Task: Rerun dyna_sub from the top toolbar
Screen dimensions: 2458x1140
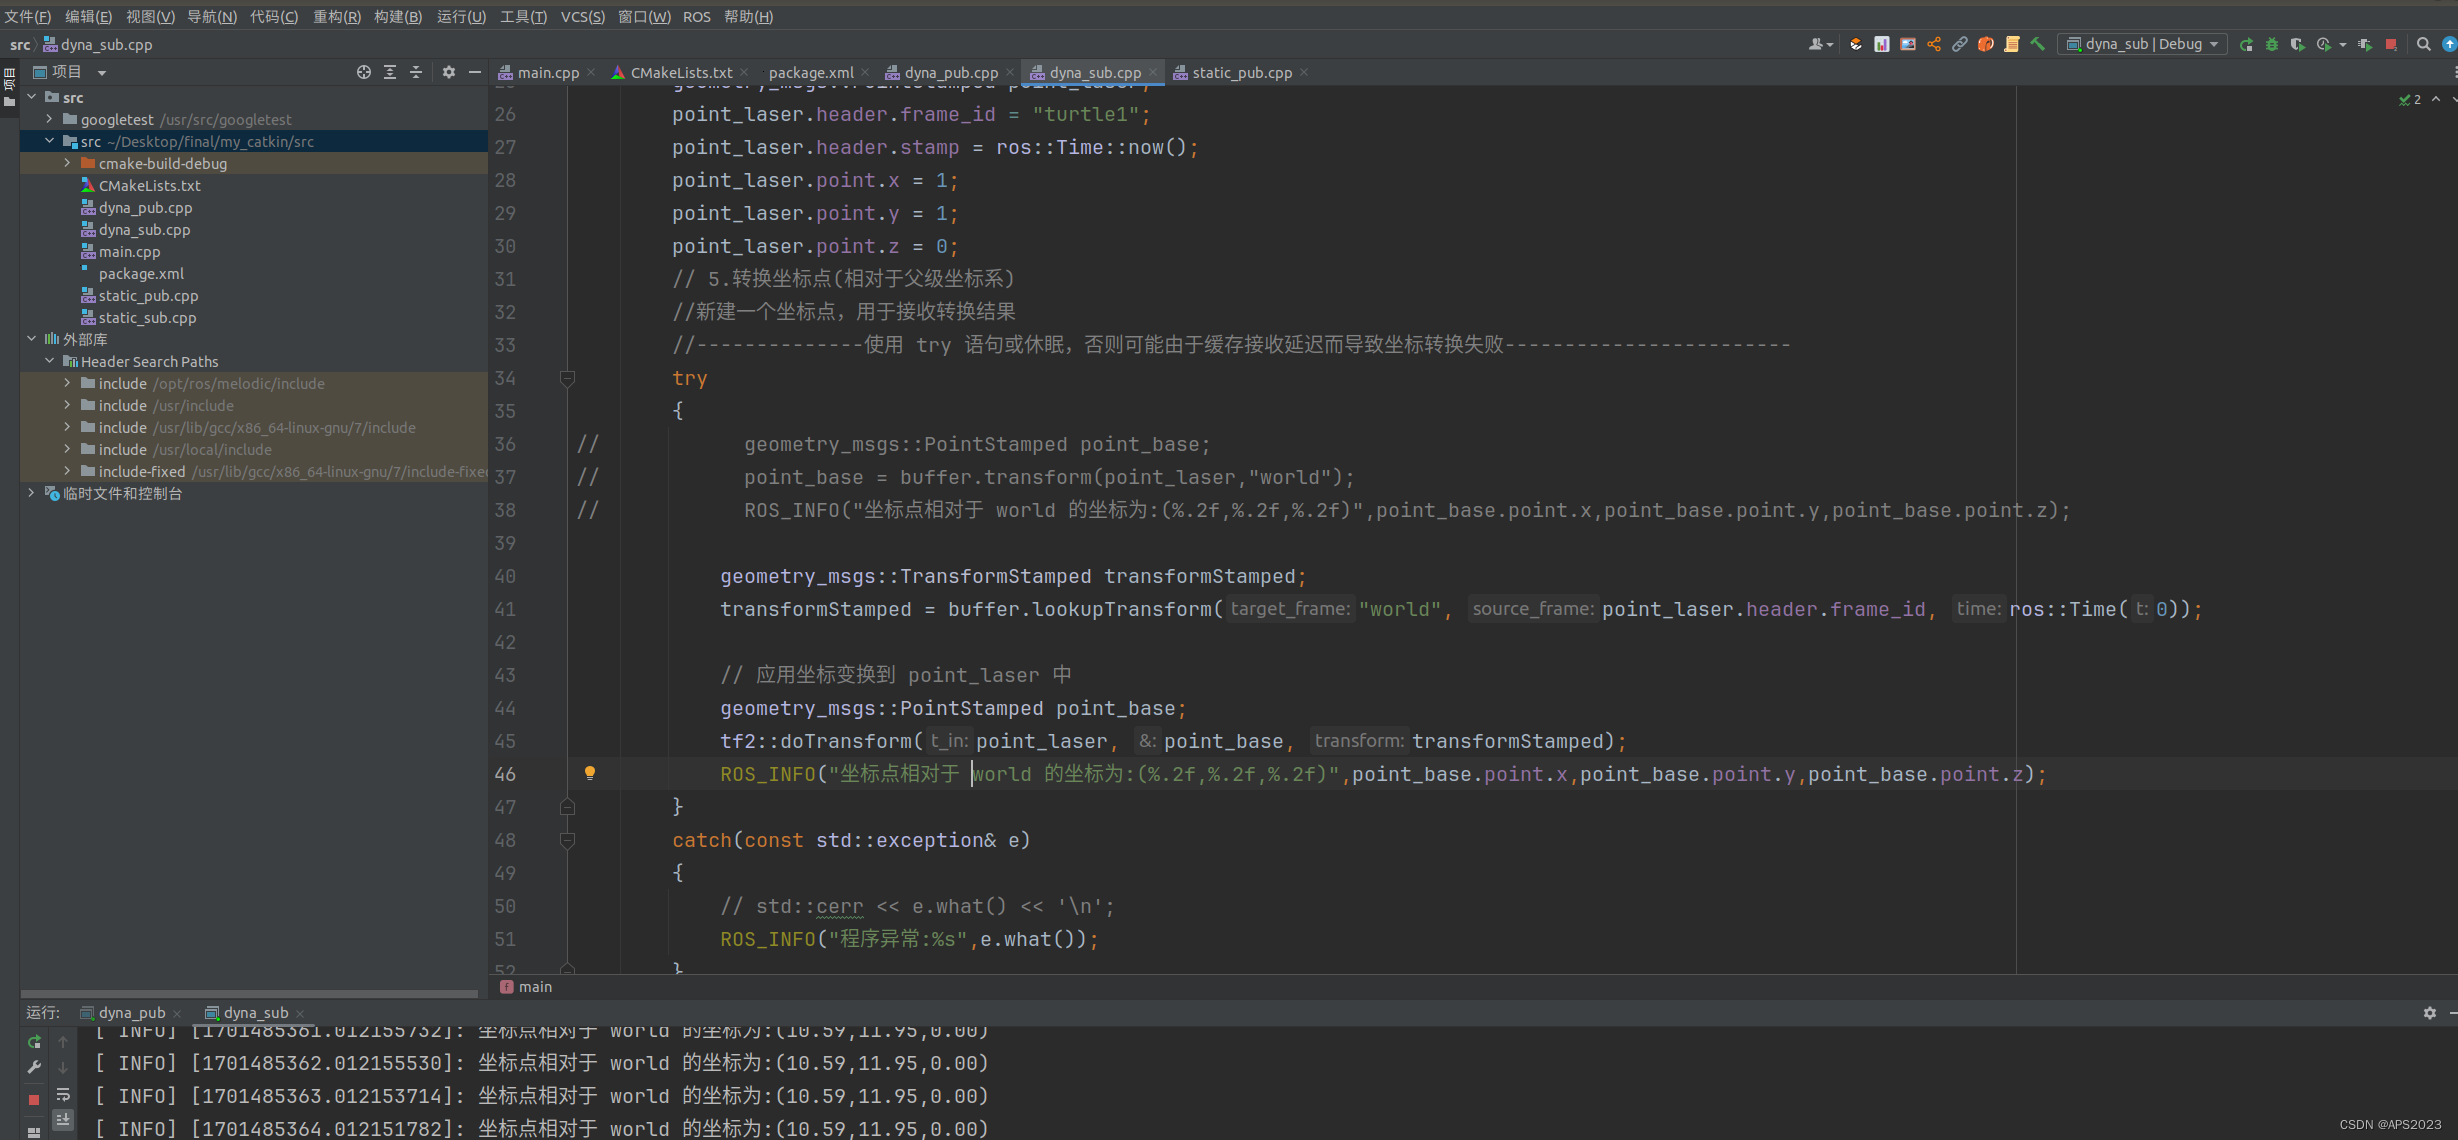Action: 2246,44
